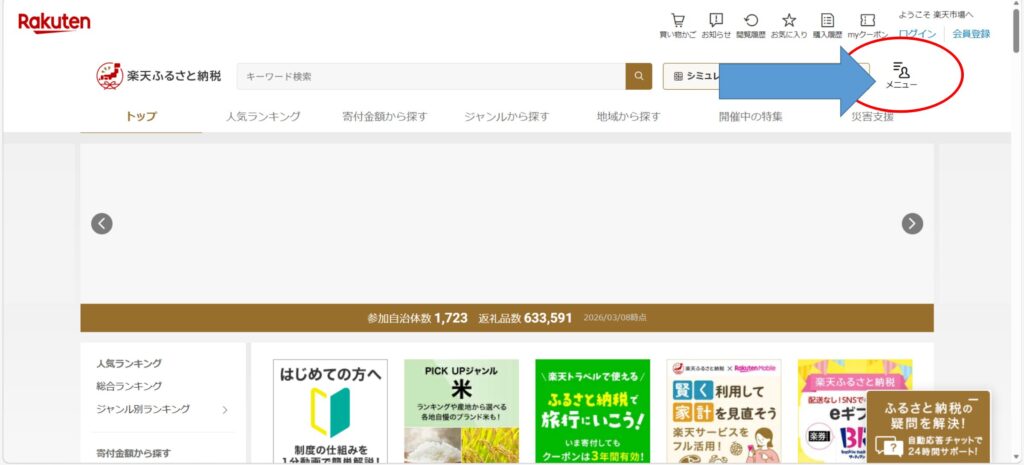The image size is (1024, 465).
Task: Click the 会員登録 link
Action: tap(971, 34)
